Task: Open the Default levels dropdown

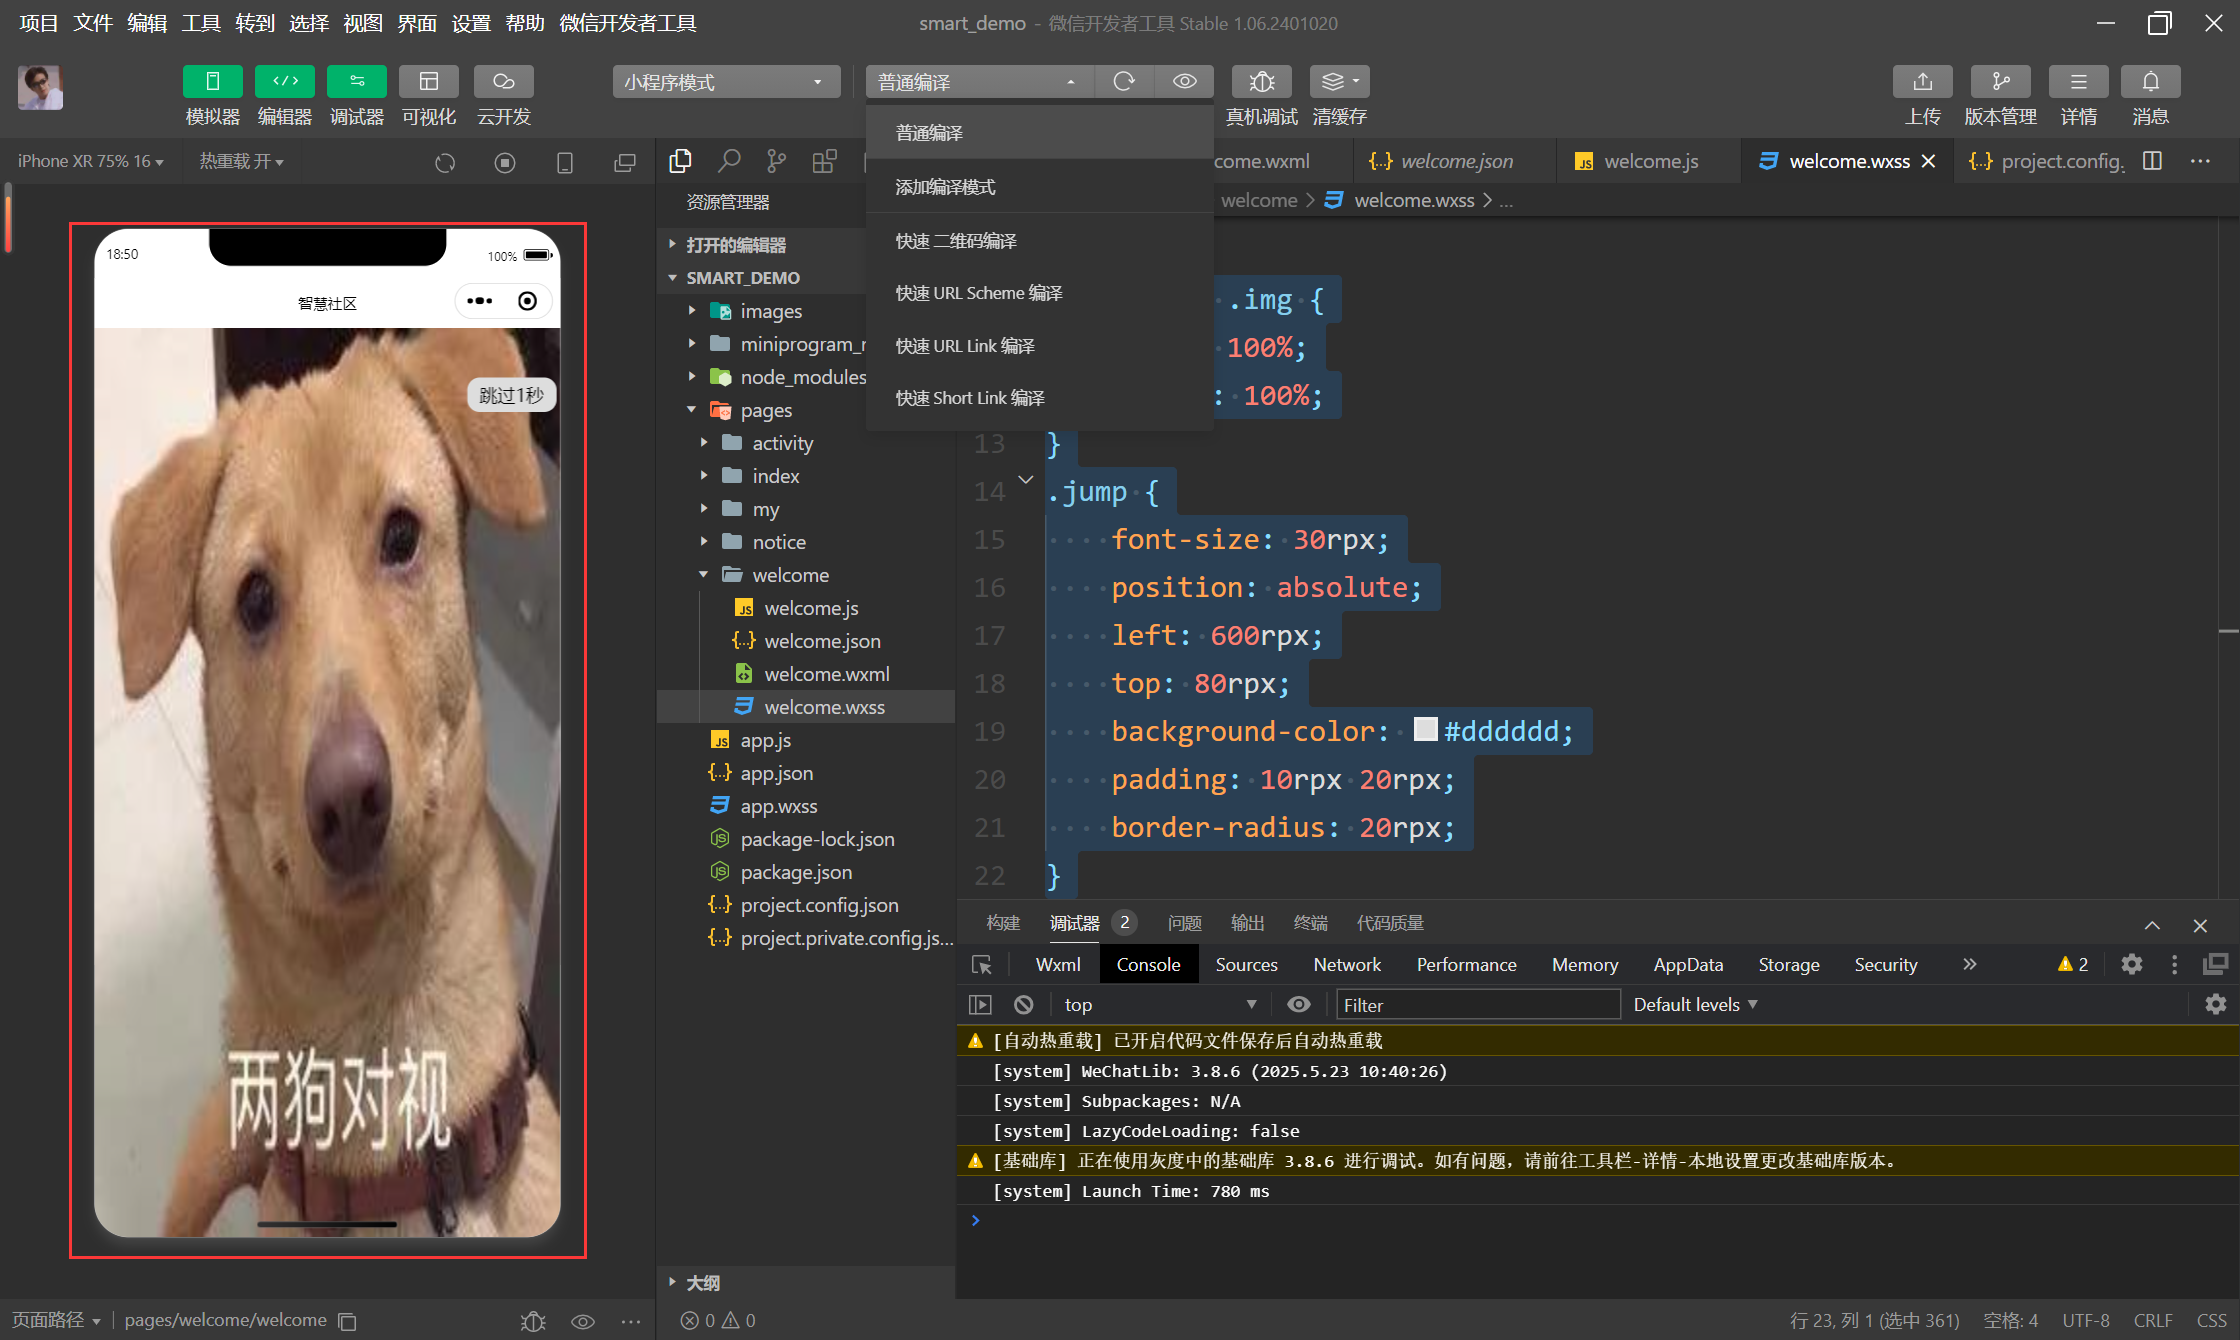Action: pos(1695,1004)
